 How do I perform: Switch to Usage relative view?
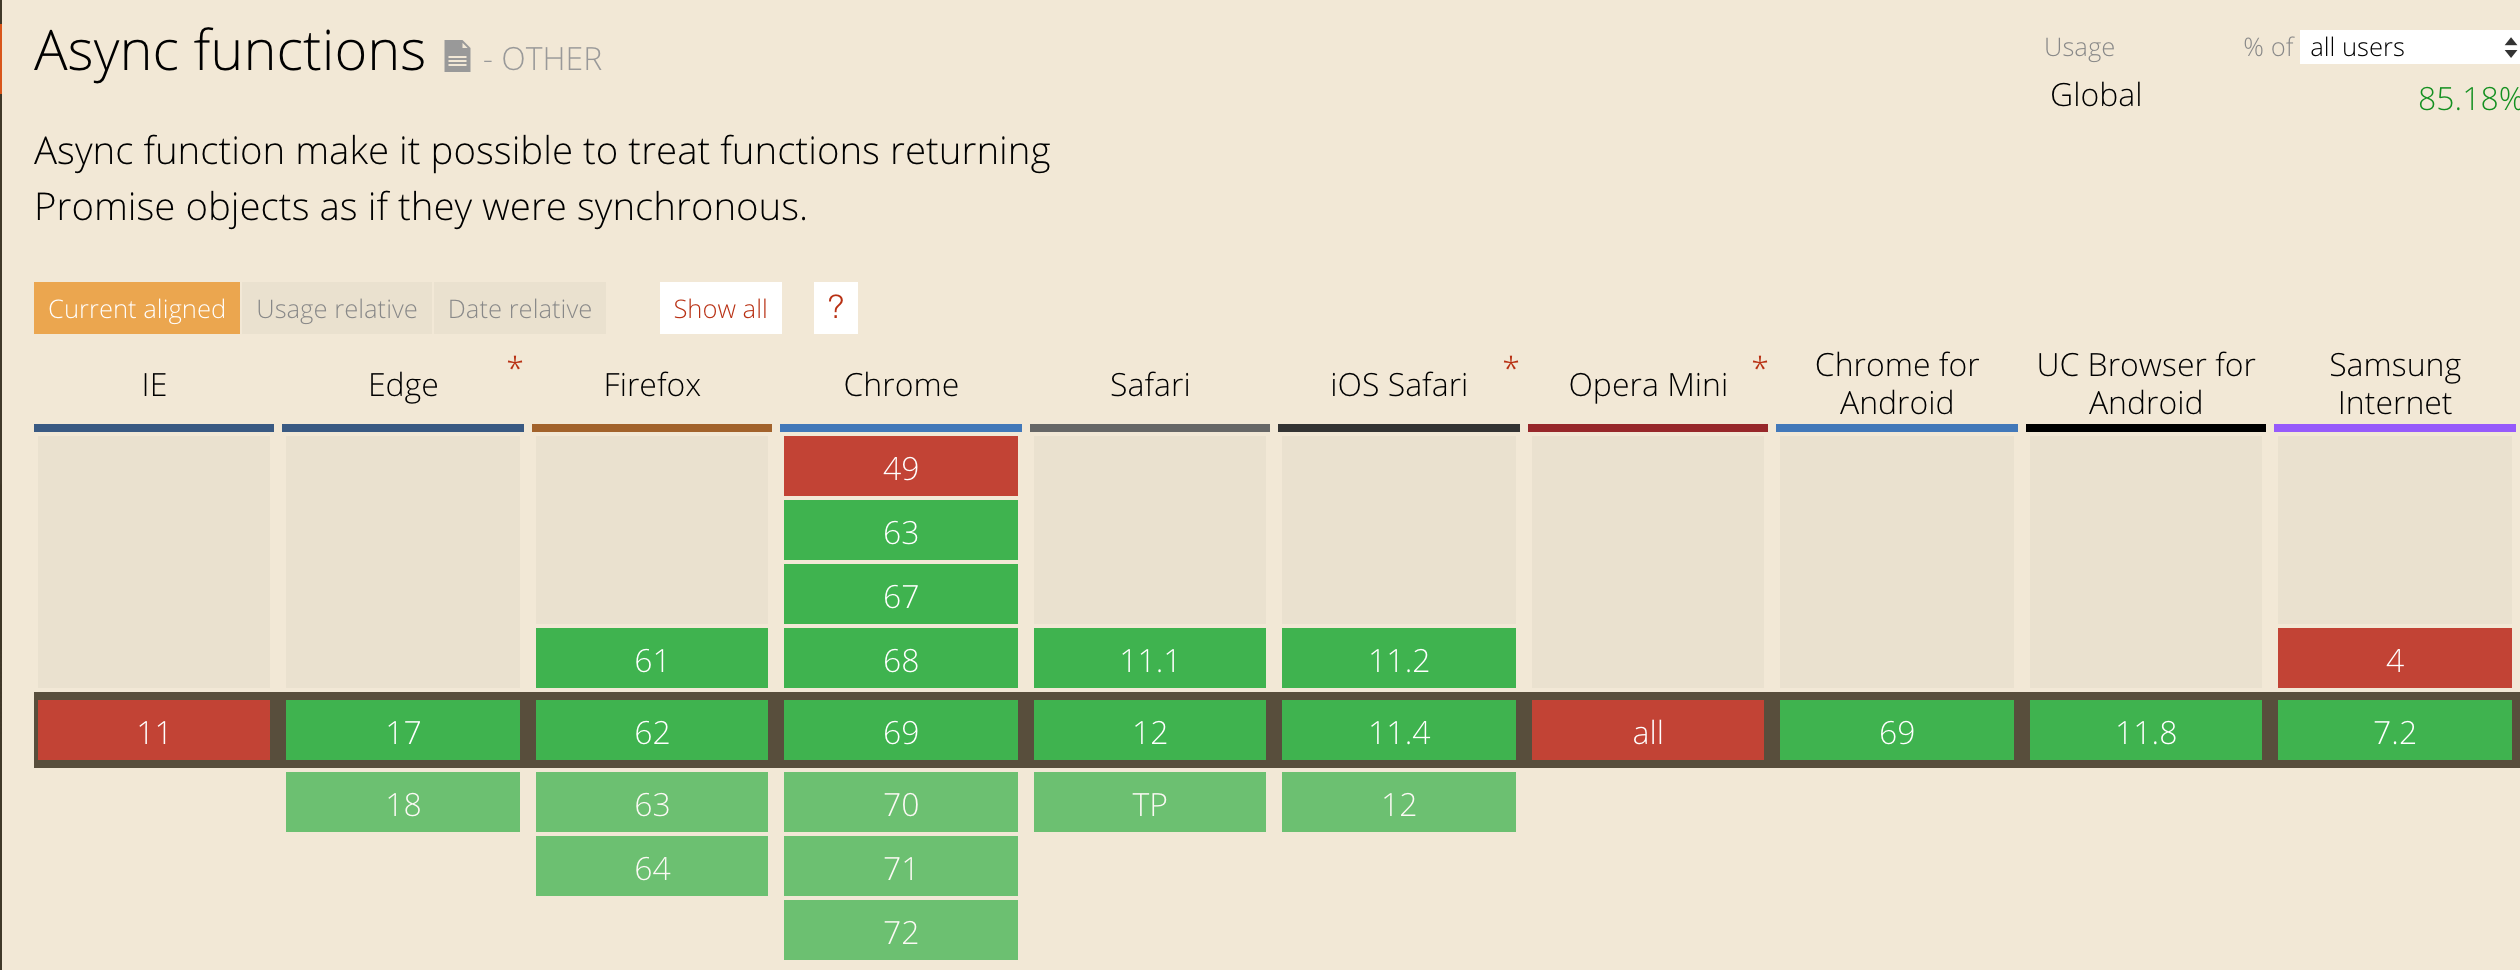337,309
